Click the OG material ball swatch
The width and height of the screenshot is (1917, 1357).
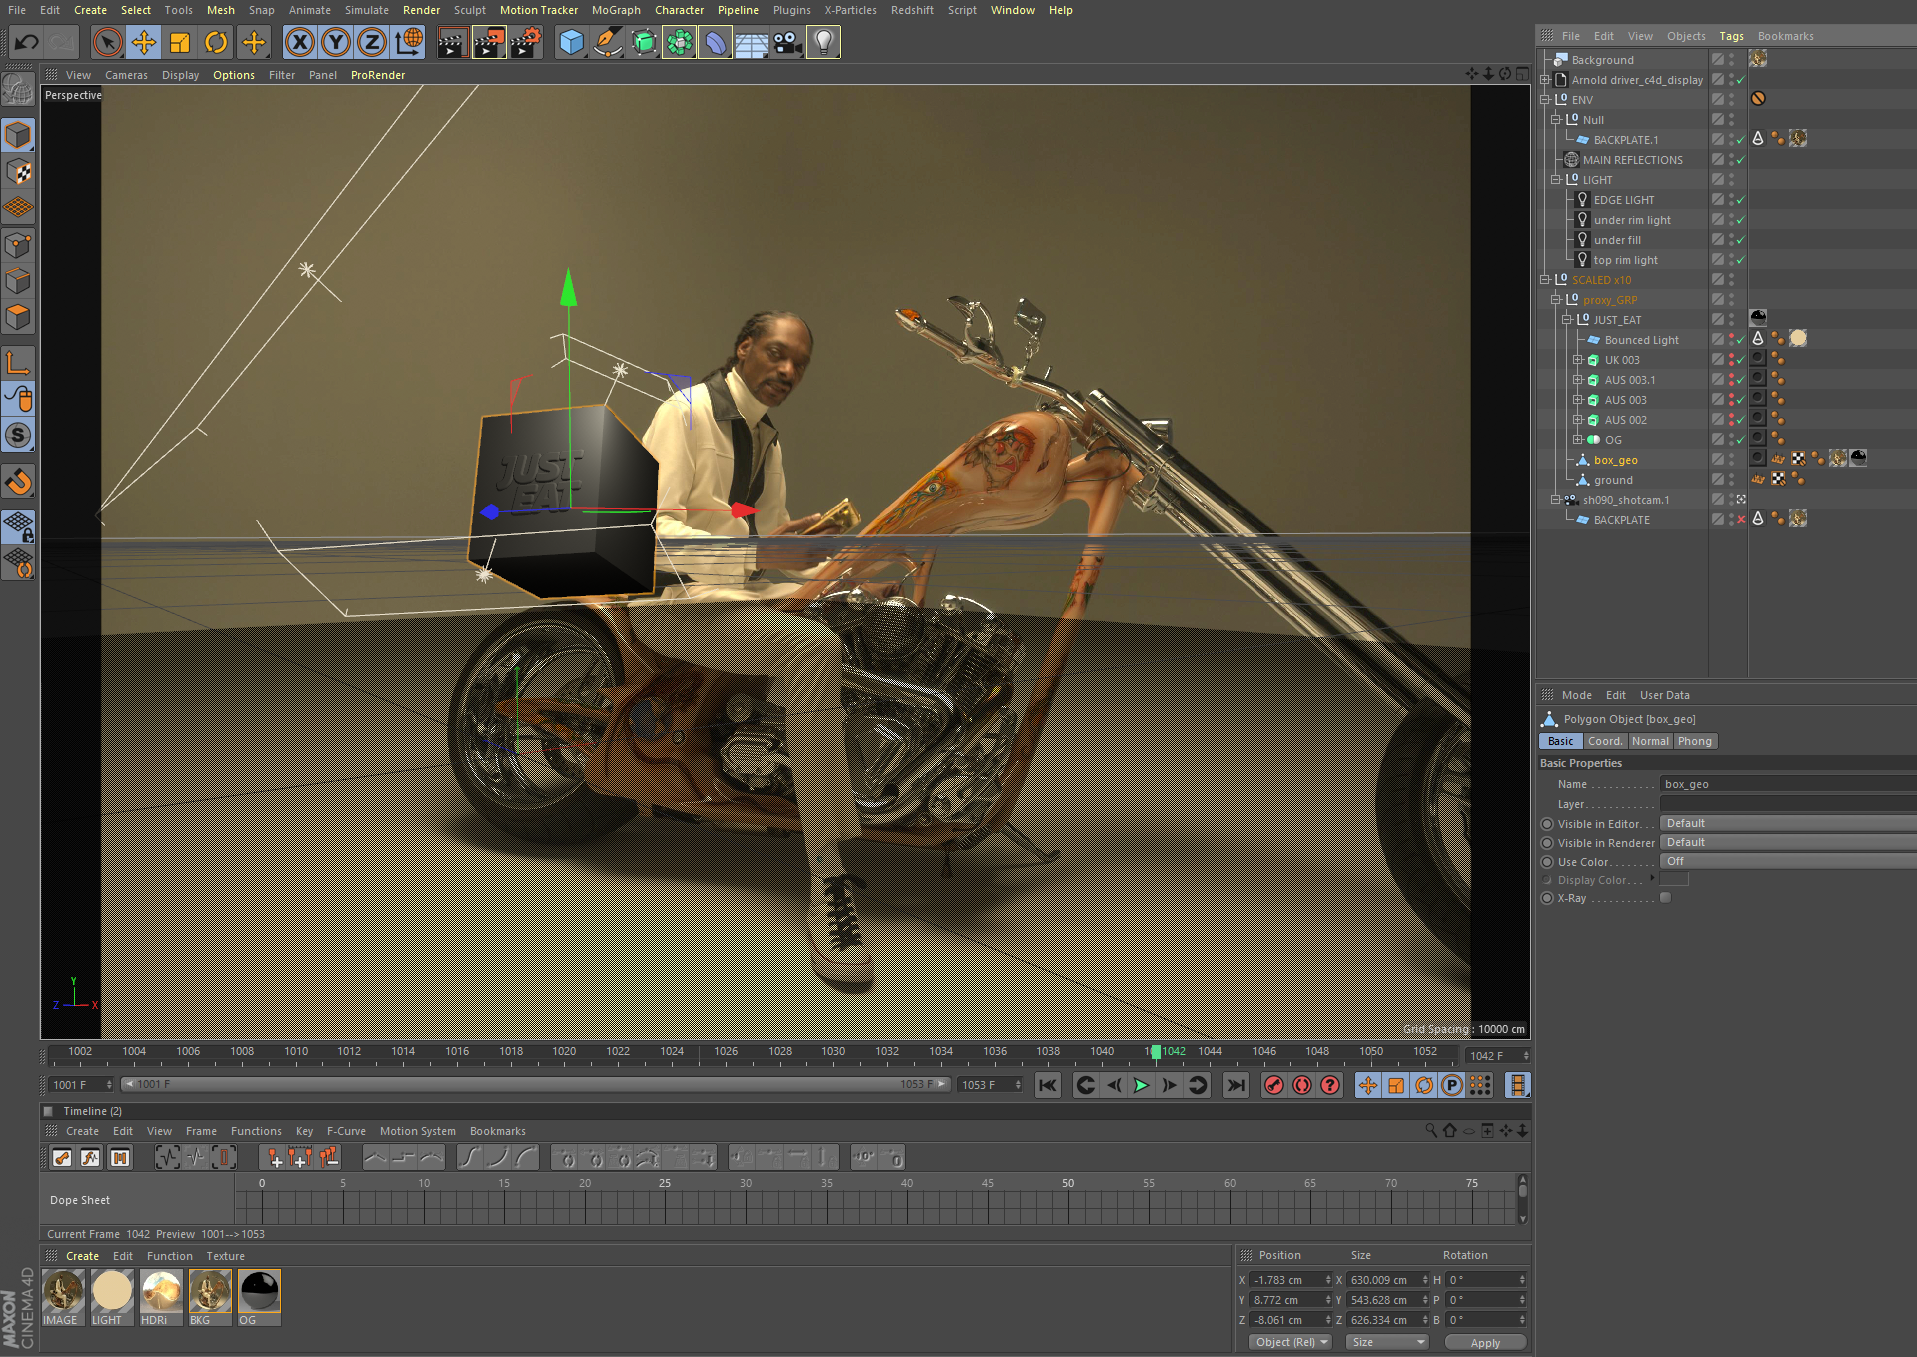click(x=258, y=1293)
